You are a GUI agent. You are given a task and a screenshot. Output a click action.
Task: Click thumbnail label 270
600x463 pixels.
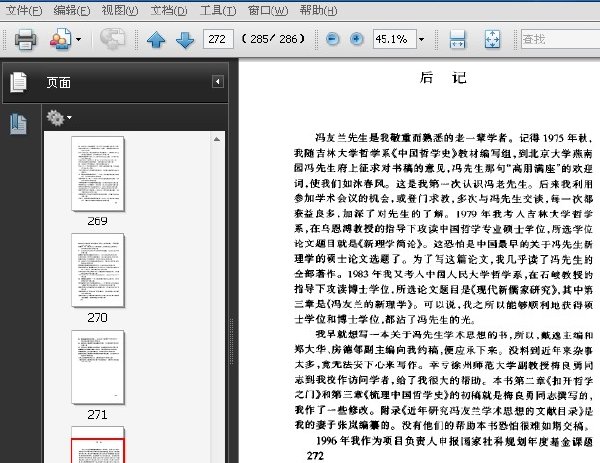click(97, 318)
